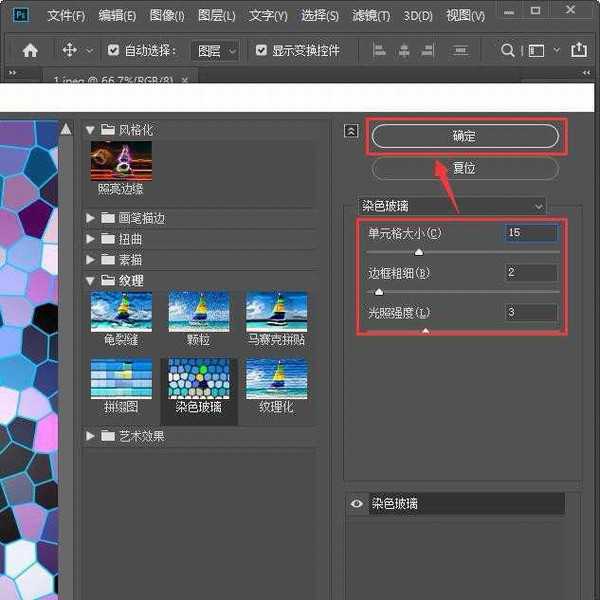600x600 pixels.
Task: Hide the 染色玻璃 effect layer eye
Action: 356,505
